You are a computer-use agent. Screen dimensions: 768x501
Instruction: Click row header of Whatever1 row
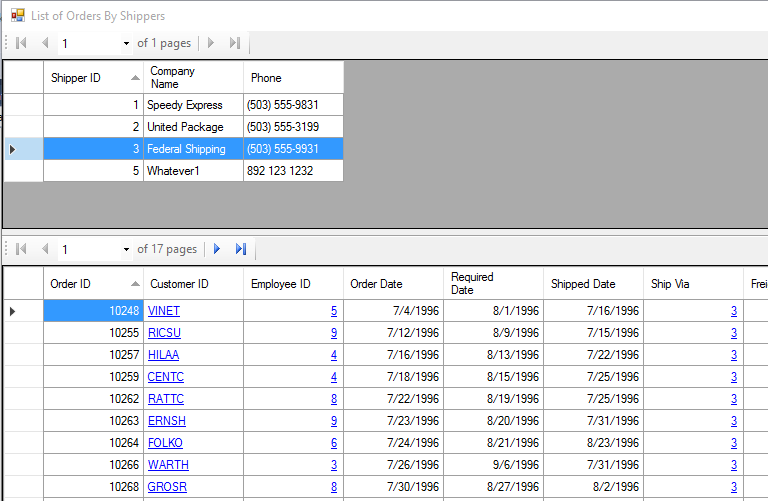(24, 171)
